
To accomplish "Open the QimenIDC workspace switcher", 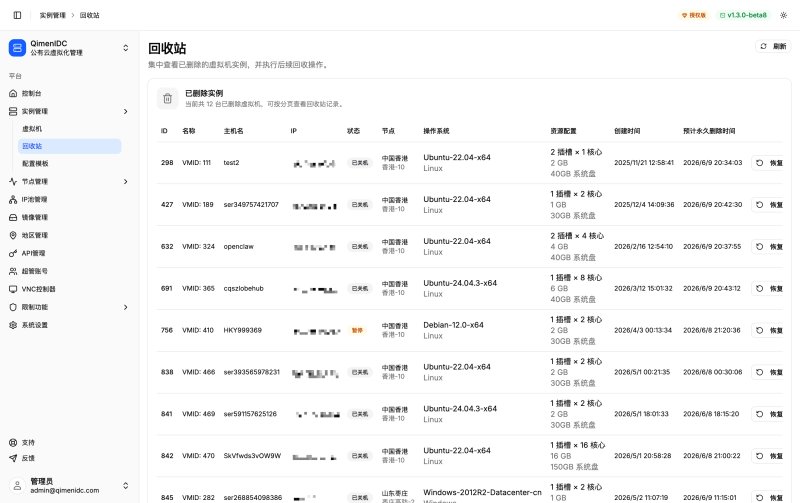I will (69, 48).
